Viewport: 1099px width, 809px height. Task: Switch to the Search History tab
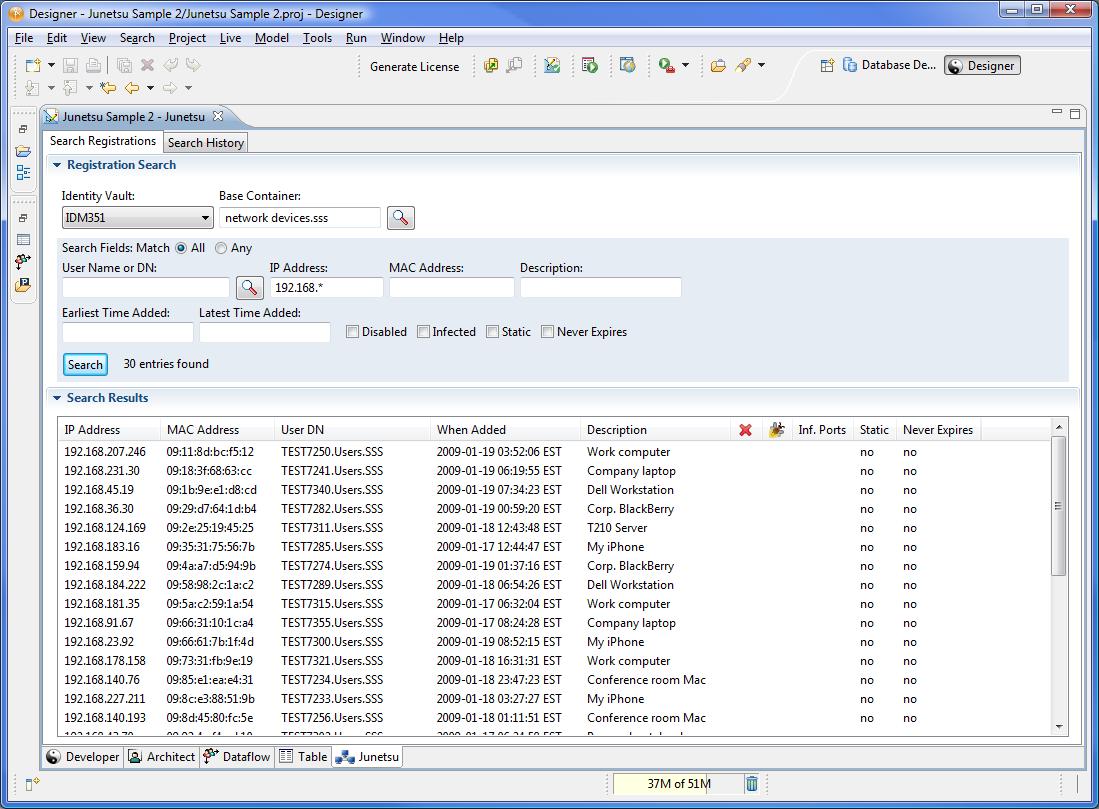(x=205, y=143)
